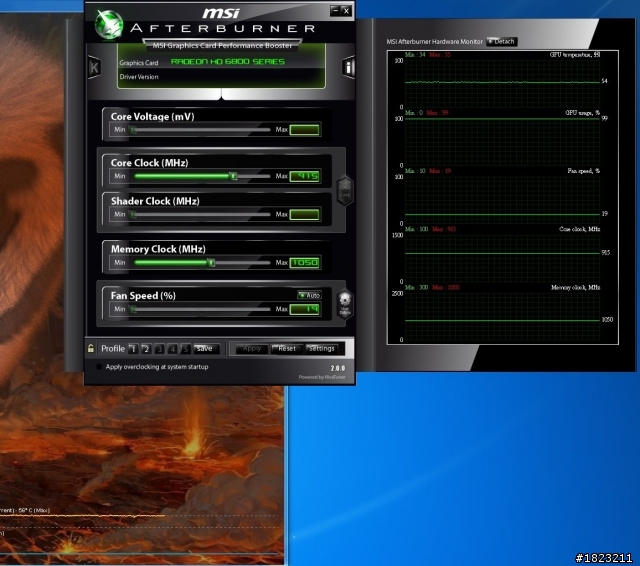Select profile slot 5

pyautogui.click(x=185, y=348)
